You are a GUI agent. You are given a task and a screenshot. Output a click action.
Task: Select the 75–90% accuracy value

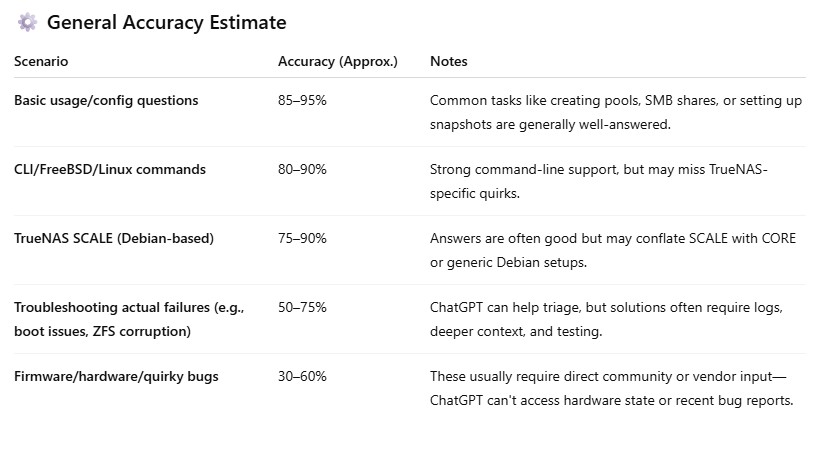(302, 238)
